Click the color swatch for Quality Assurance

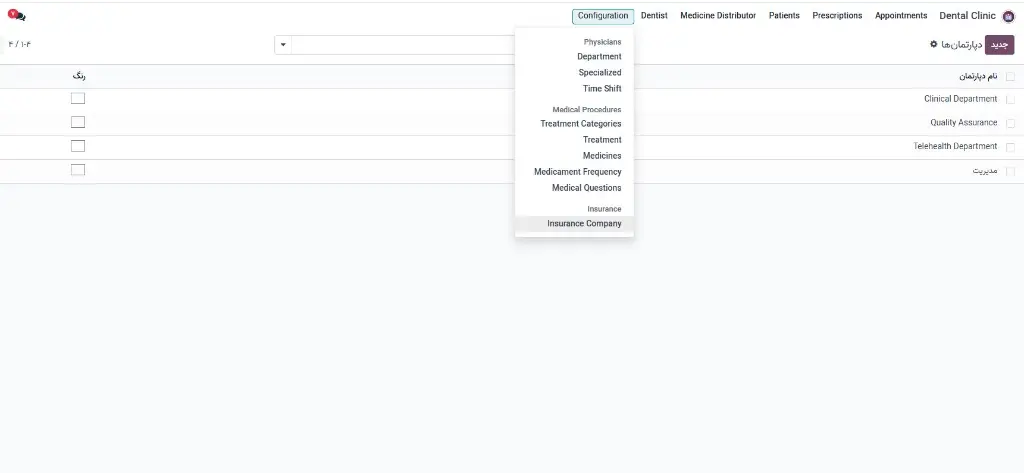(78, 122)
